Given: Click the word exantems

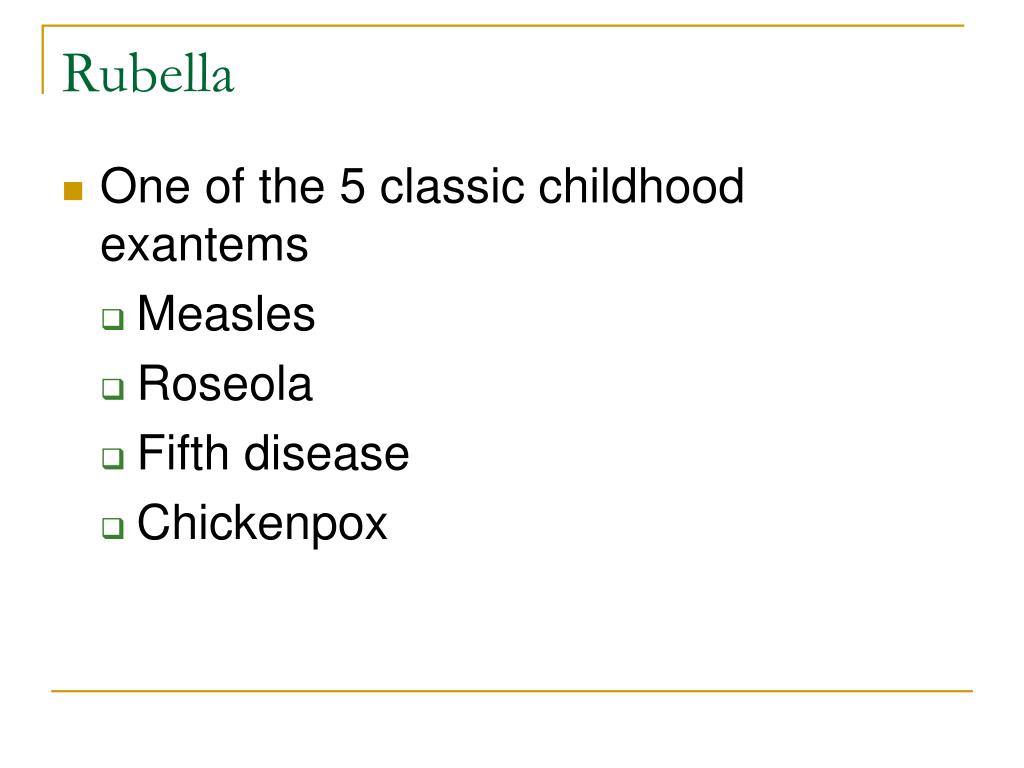Looking at the screenshot, I should 204,246.
